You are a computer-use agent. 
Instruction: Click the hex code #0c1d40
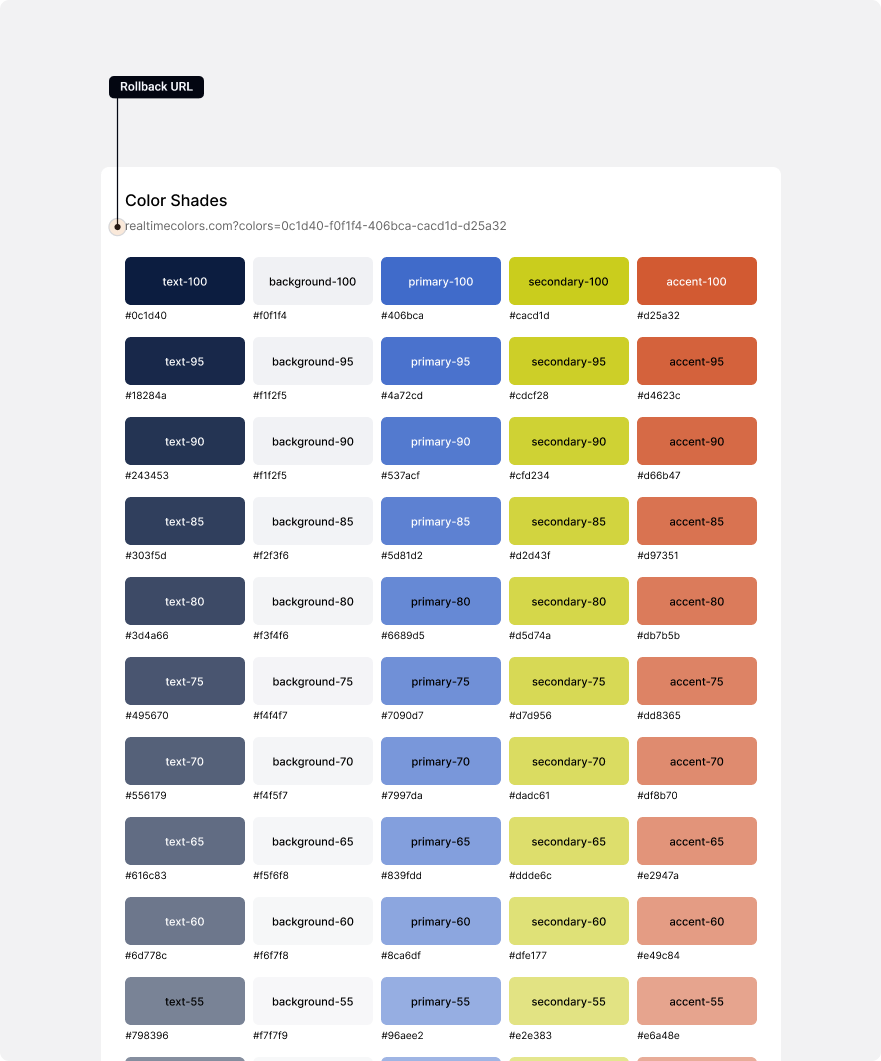click(144, 315)
